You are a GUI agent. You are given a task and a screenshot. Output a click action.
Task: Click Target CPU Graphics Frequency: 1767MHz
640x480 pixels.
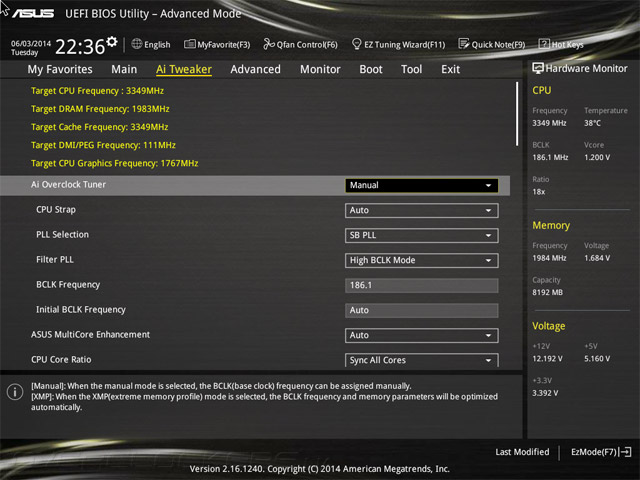click(115, 163)
